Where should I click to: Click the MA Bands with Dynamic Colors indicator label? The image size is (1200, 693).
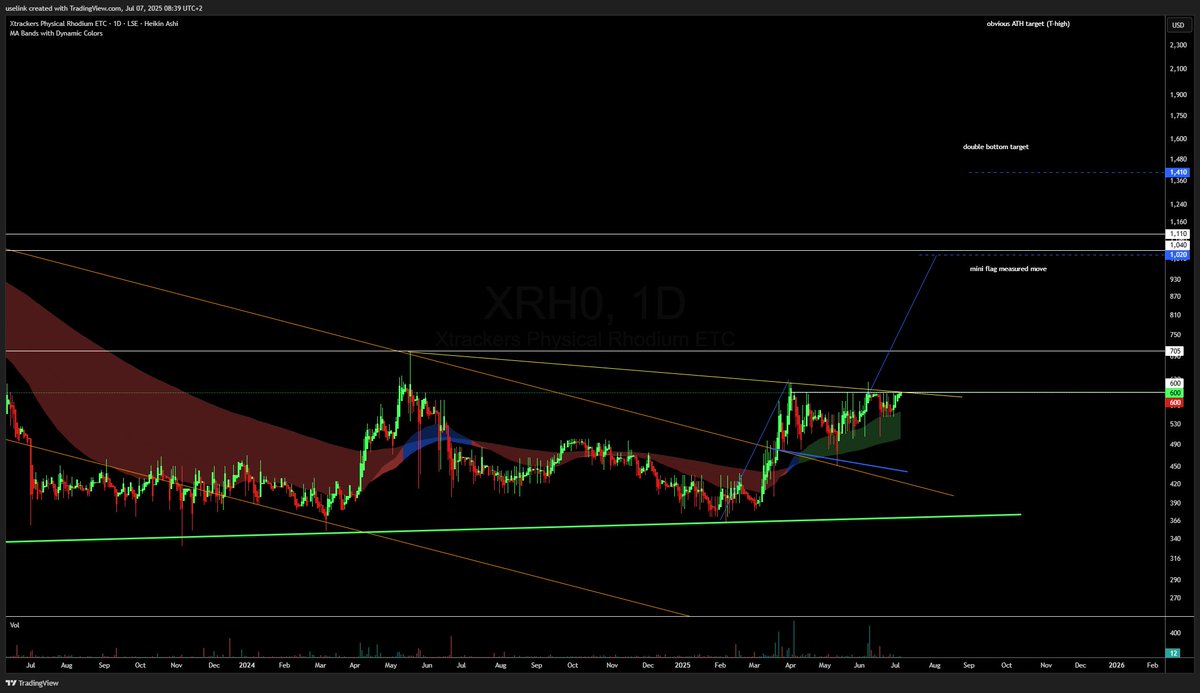click(56, 33)
